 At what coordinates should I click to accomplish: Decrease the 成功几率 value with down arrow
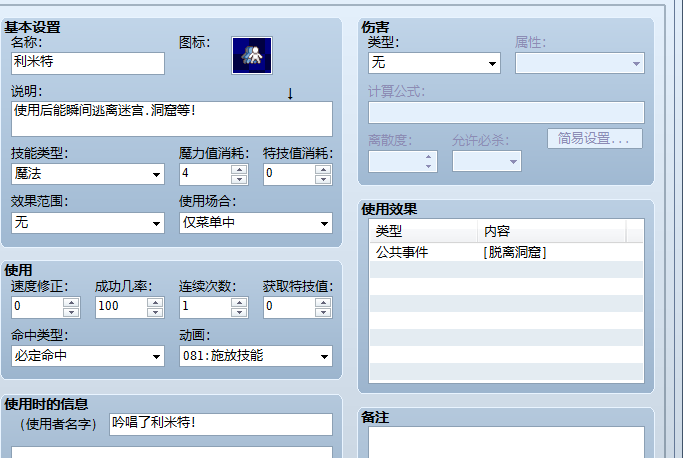[155, 312]
